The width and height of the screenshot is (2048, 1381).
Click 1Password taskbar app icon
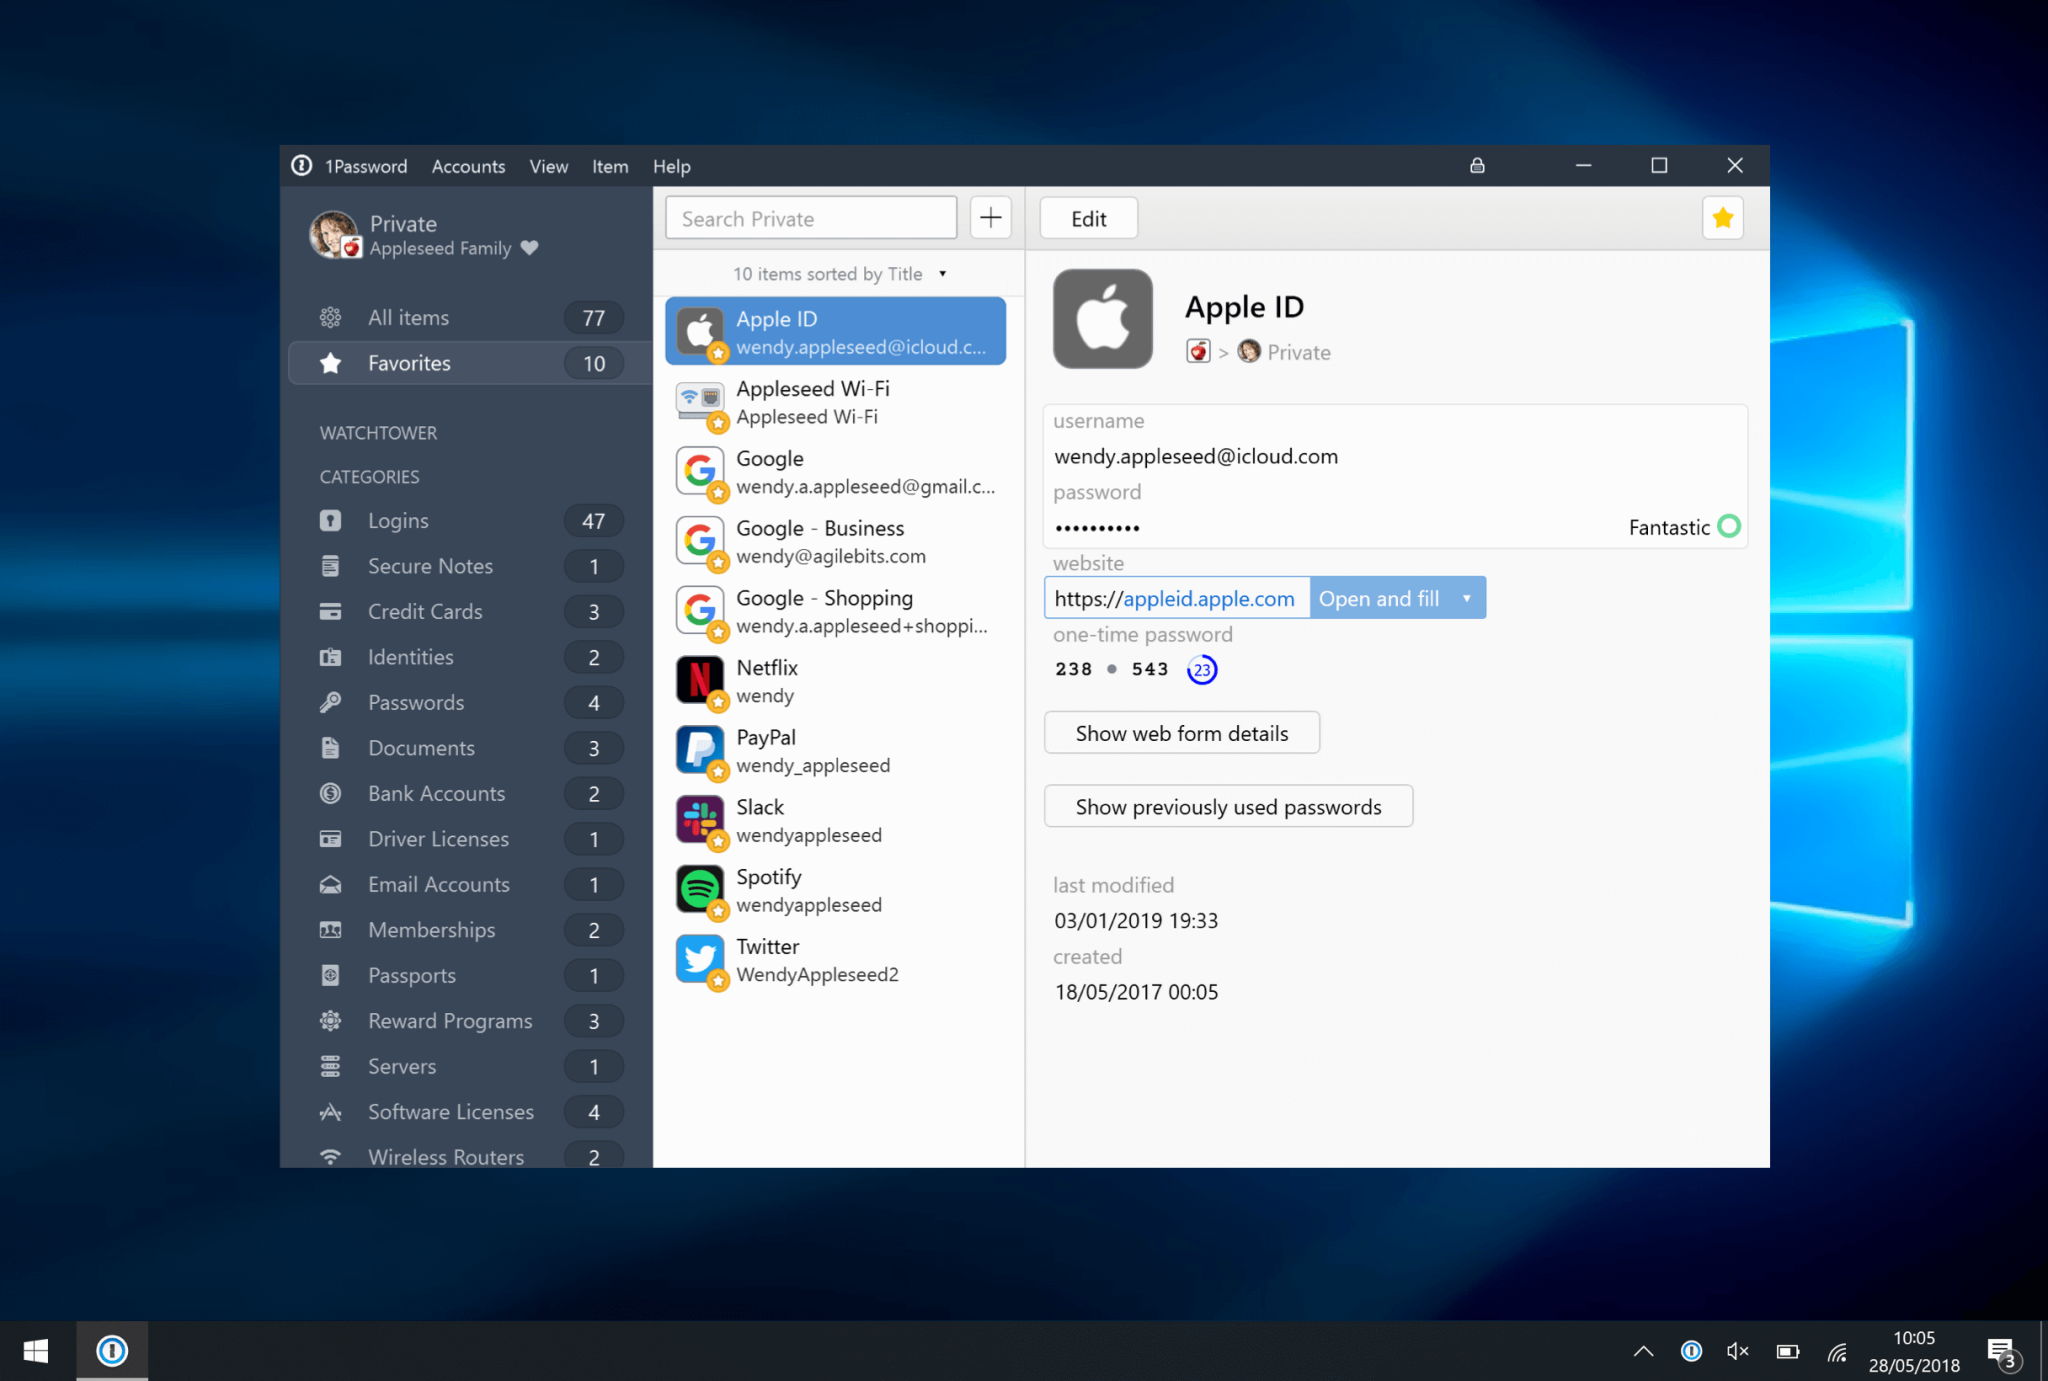[x=112, y=1351]
